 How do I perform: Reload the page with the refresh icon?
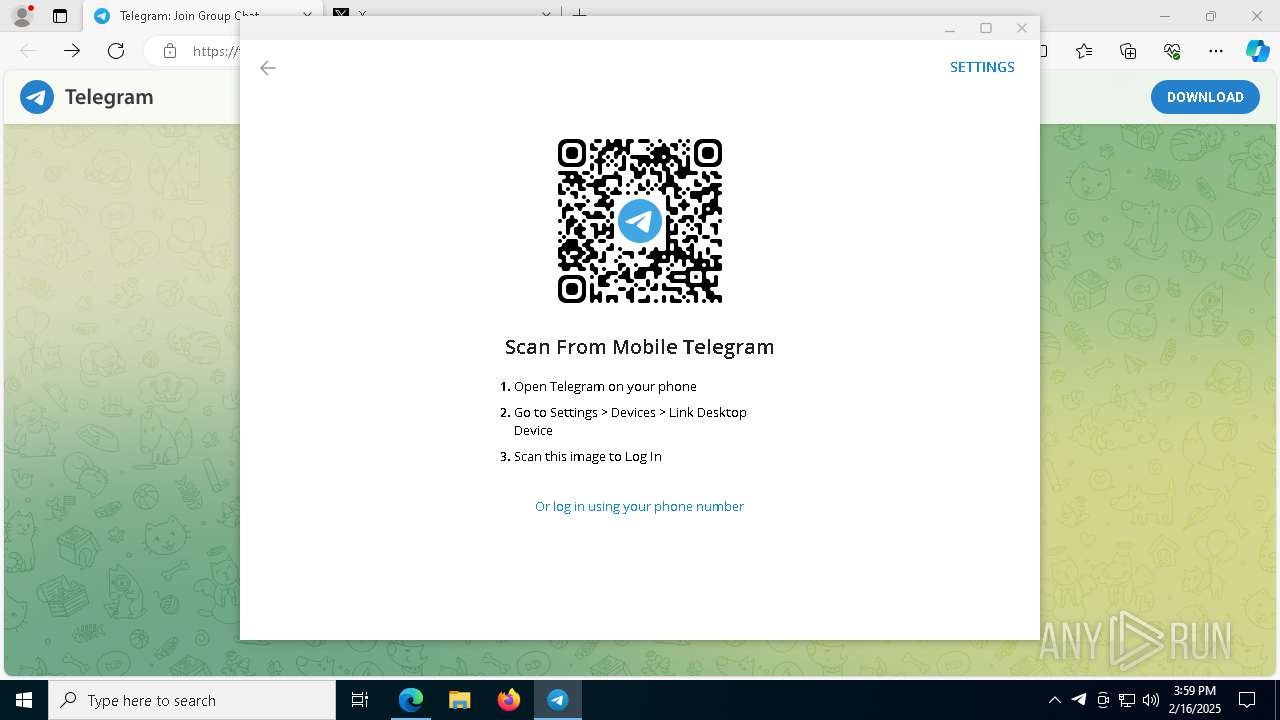tap(116, 51)
